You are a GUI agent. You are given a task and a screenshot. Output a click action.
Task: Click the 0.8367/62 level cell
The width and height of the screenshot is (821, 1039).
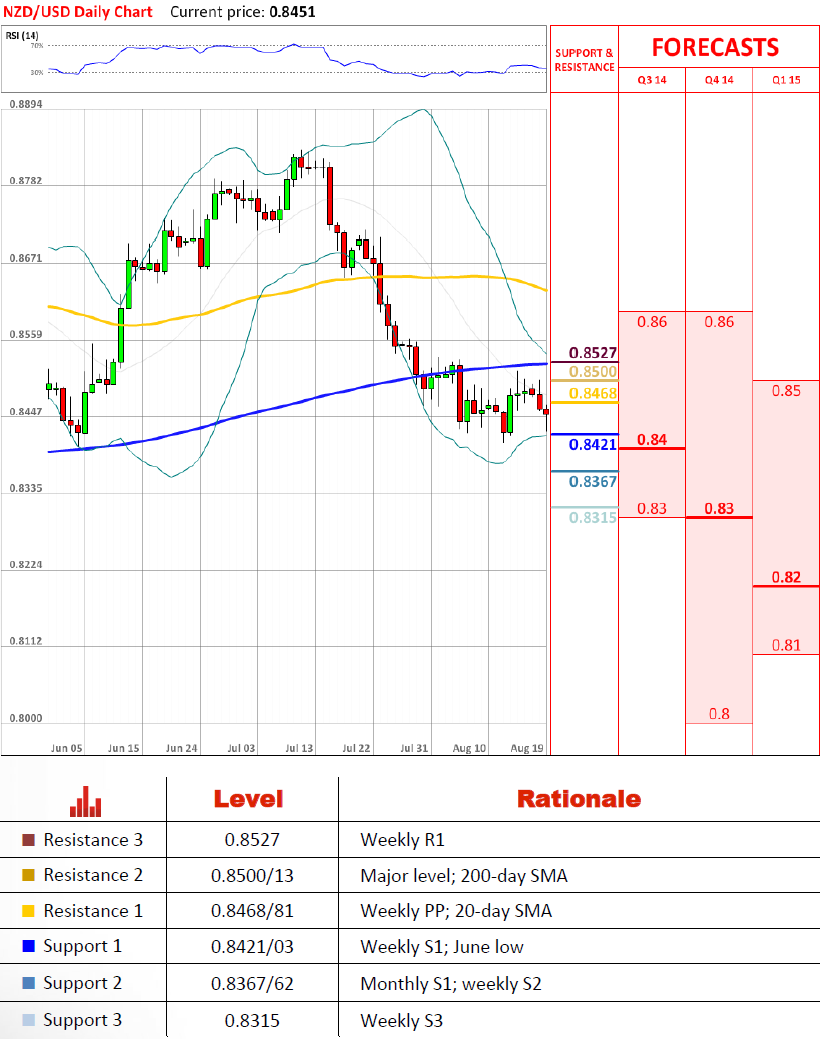252,984
